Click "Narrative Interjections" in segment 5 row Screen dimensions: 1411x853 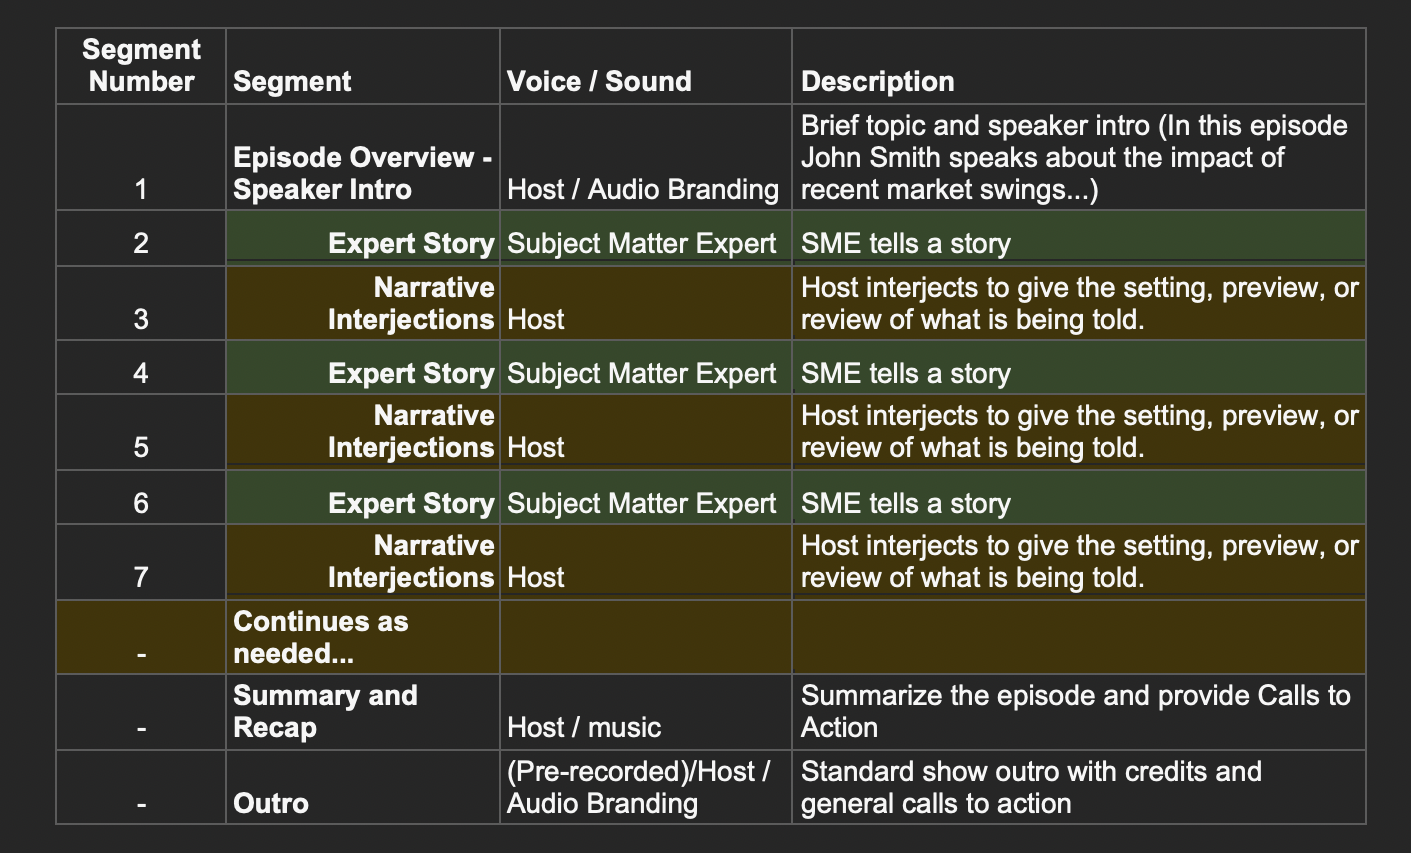point(363,432)
